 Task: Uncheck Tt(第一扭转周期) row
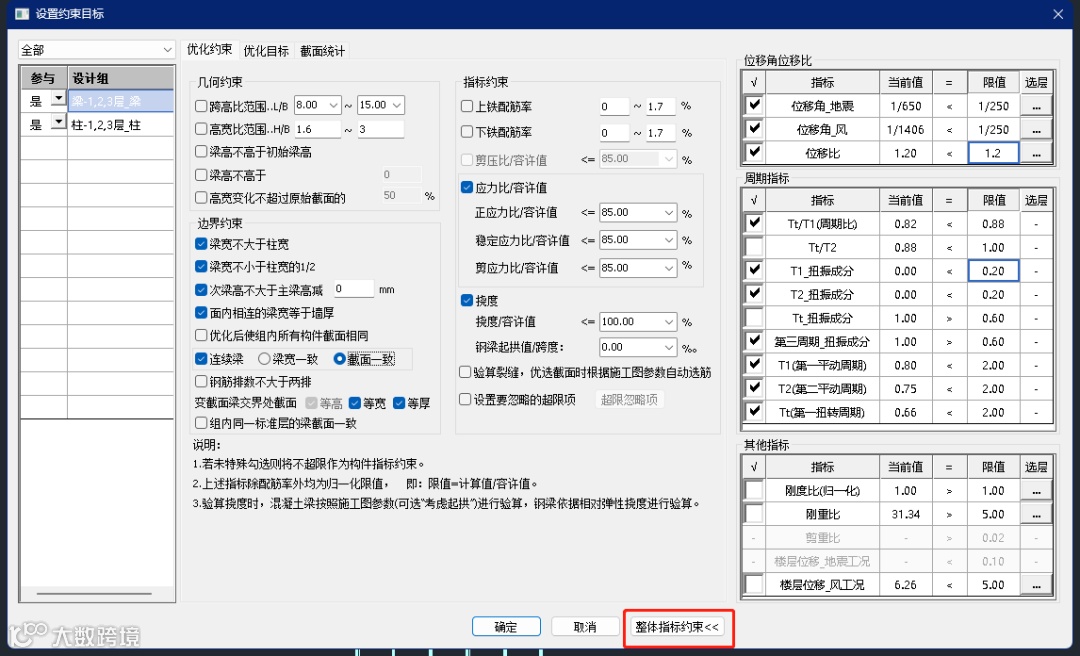[x=754, y=411]
